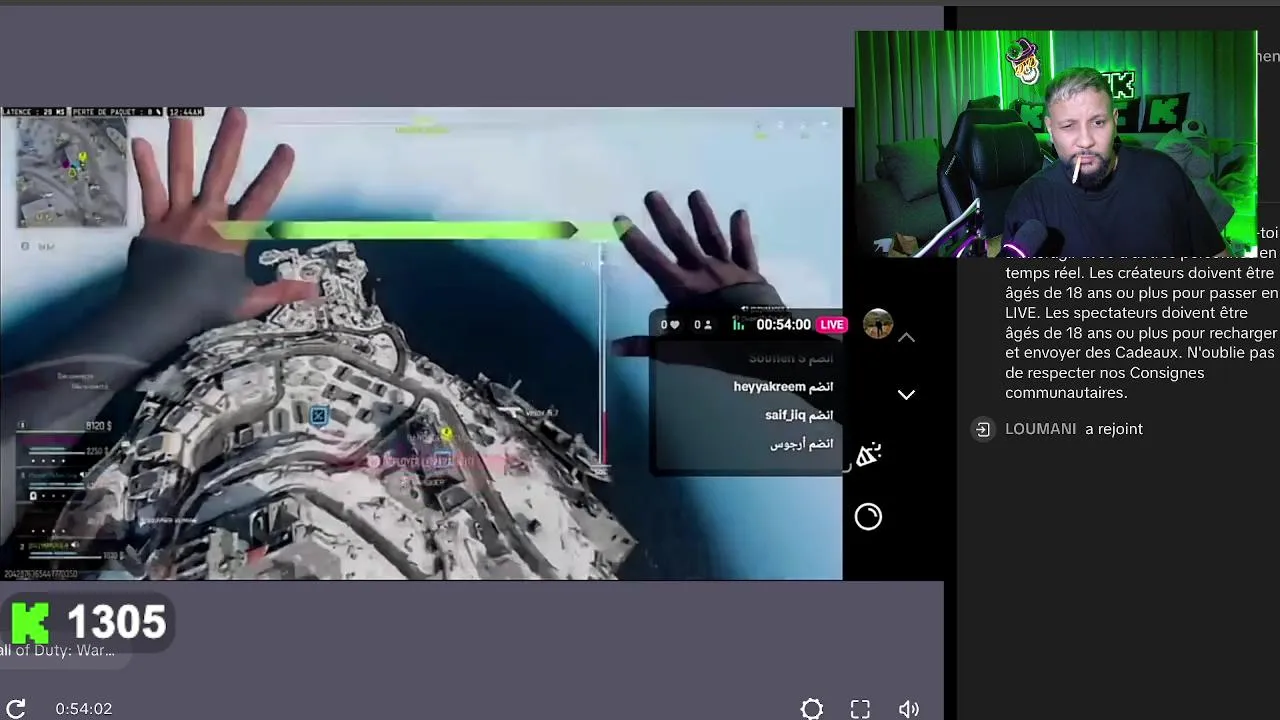Click the pink LIVE badge
The width and height of the screenshot is (1280, 720).
point(832,324)
